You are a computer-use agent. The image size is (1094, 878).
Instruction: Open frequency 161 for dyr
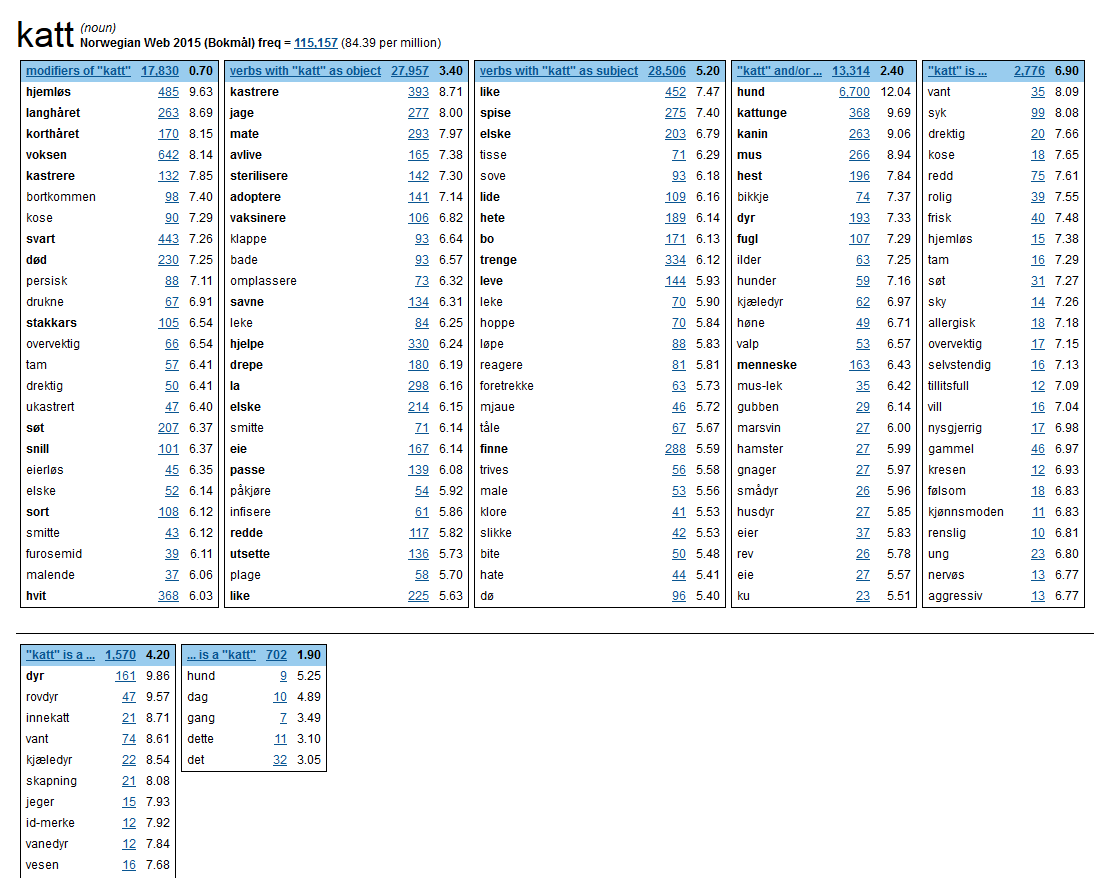point(126,676)
